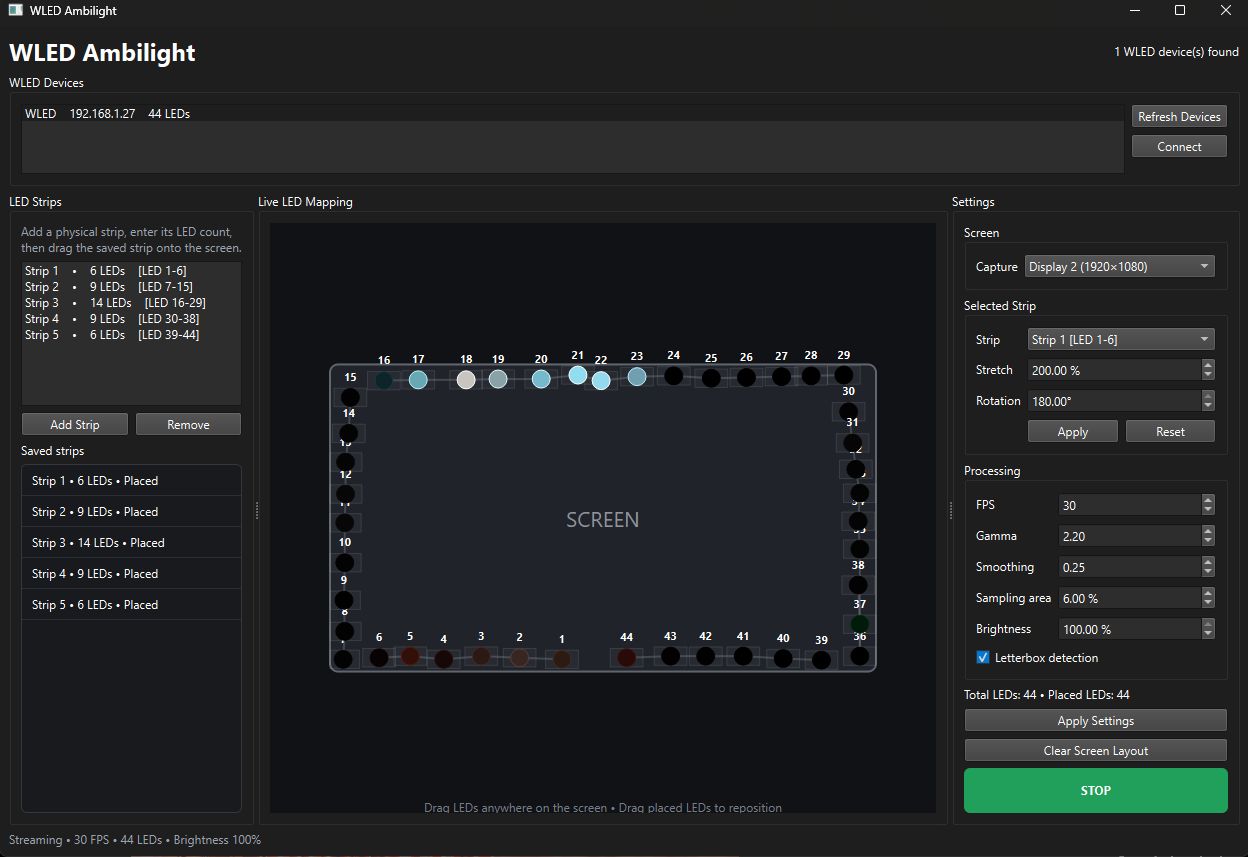Click the Rotation value field
Screen dimensions: 1248x857
coord(1114,401)
